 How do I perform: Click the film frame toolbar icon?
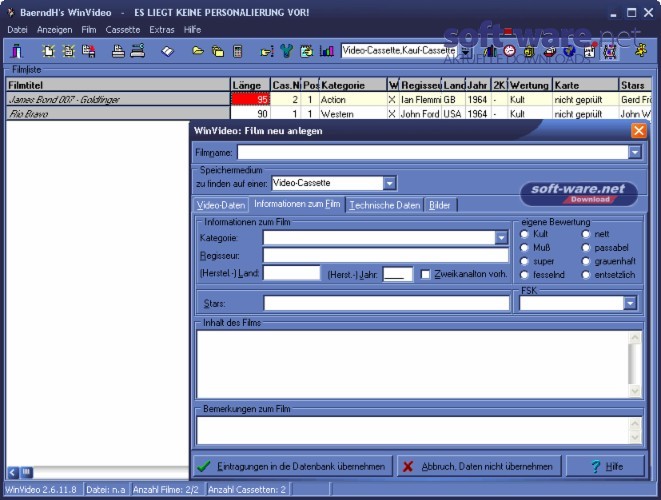click(x=609, y=52)
